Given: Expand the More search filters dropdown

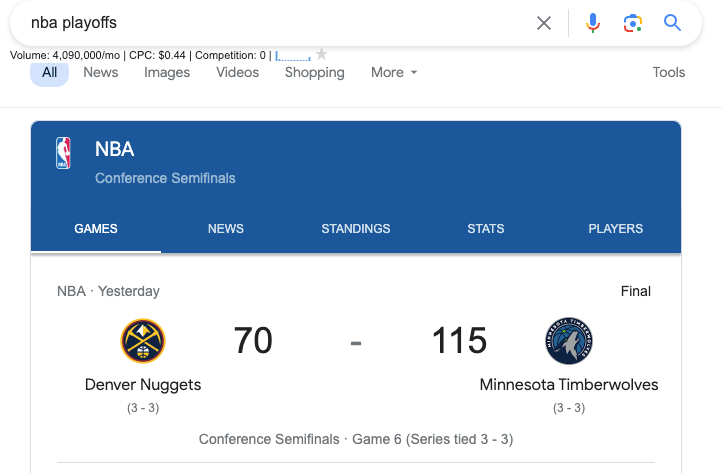Looking at the screenshot, I should [394, 72].
